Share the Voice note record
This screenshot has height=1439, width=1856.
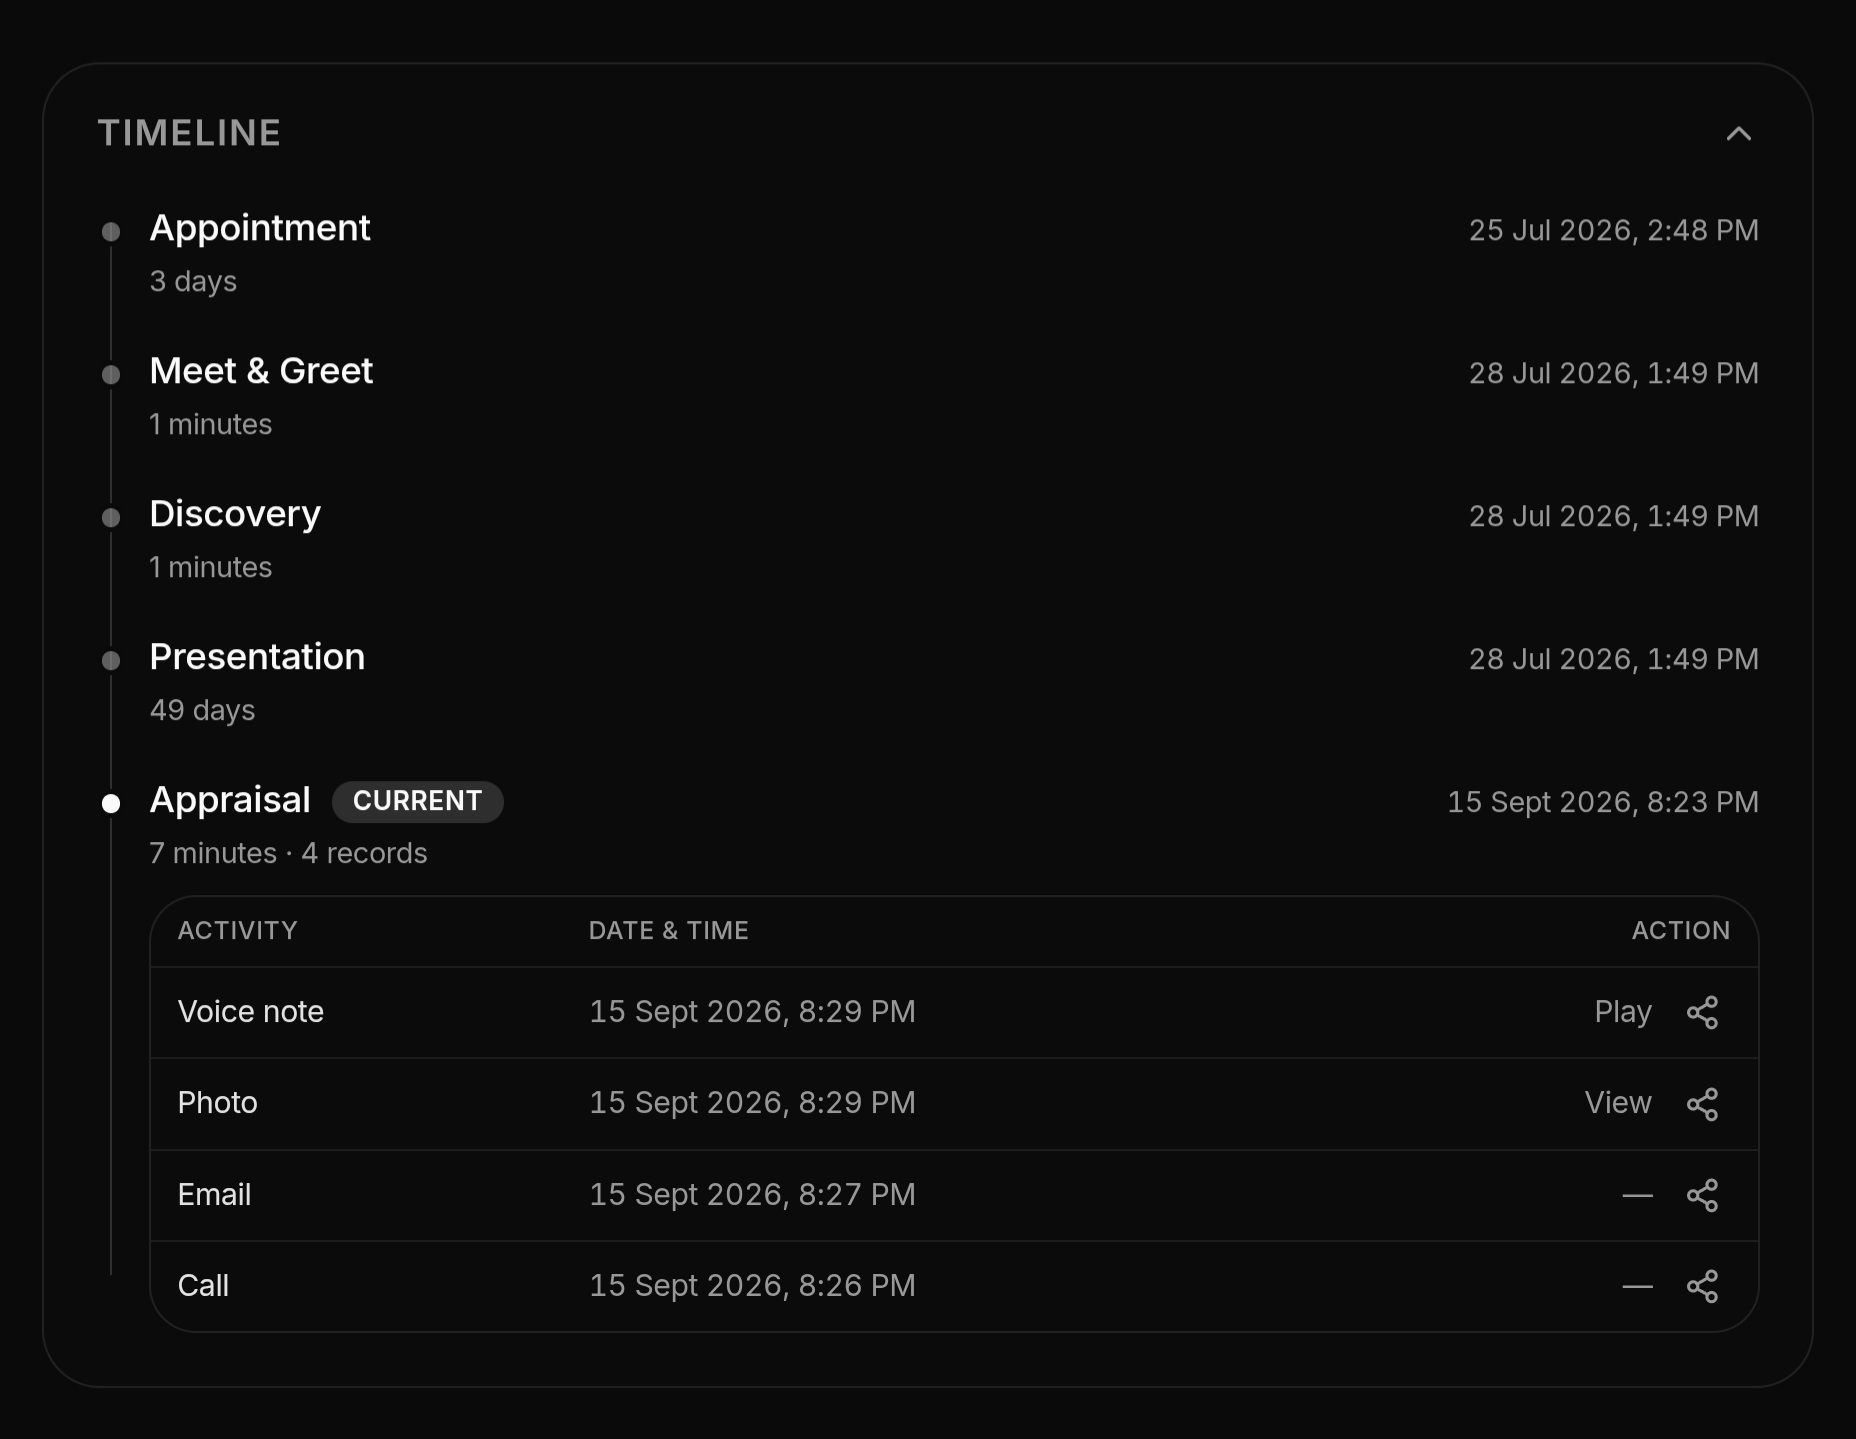click(1702, 1012)
